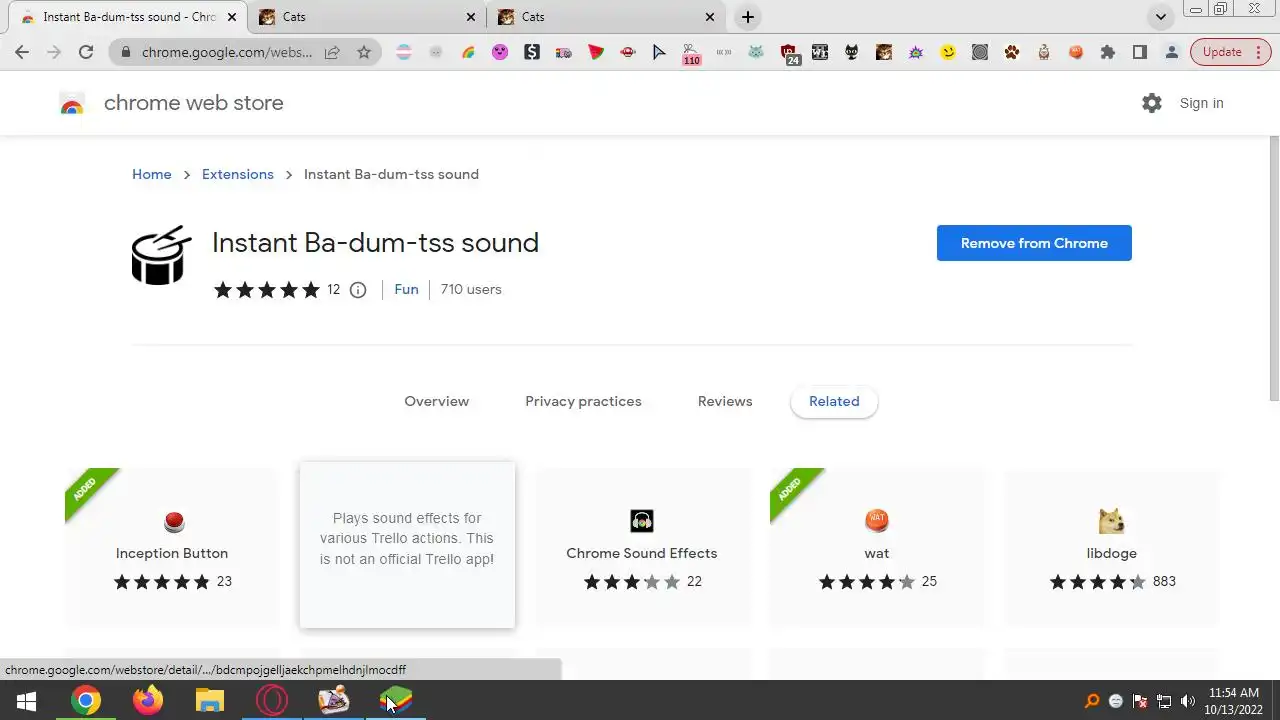Switch to the Overview tab
Image resolution: width=1280 pixels, height=720 pixels.
click(436, 401)
